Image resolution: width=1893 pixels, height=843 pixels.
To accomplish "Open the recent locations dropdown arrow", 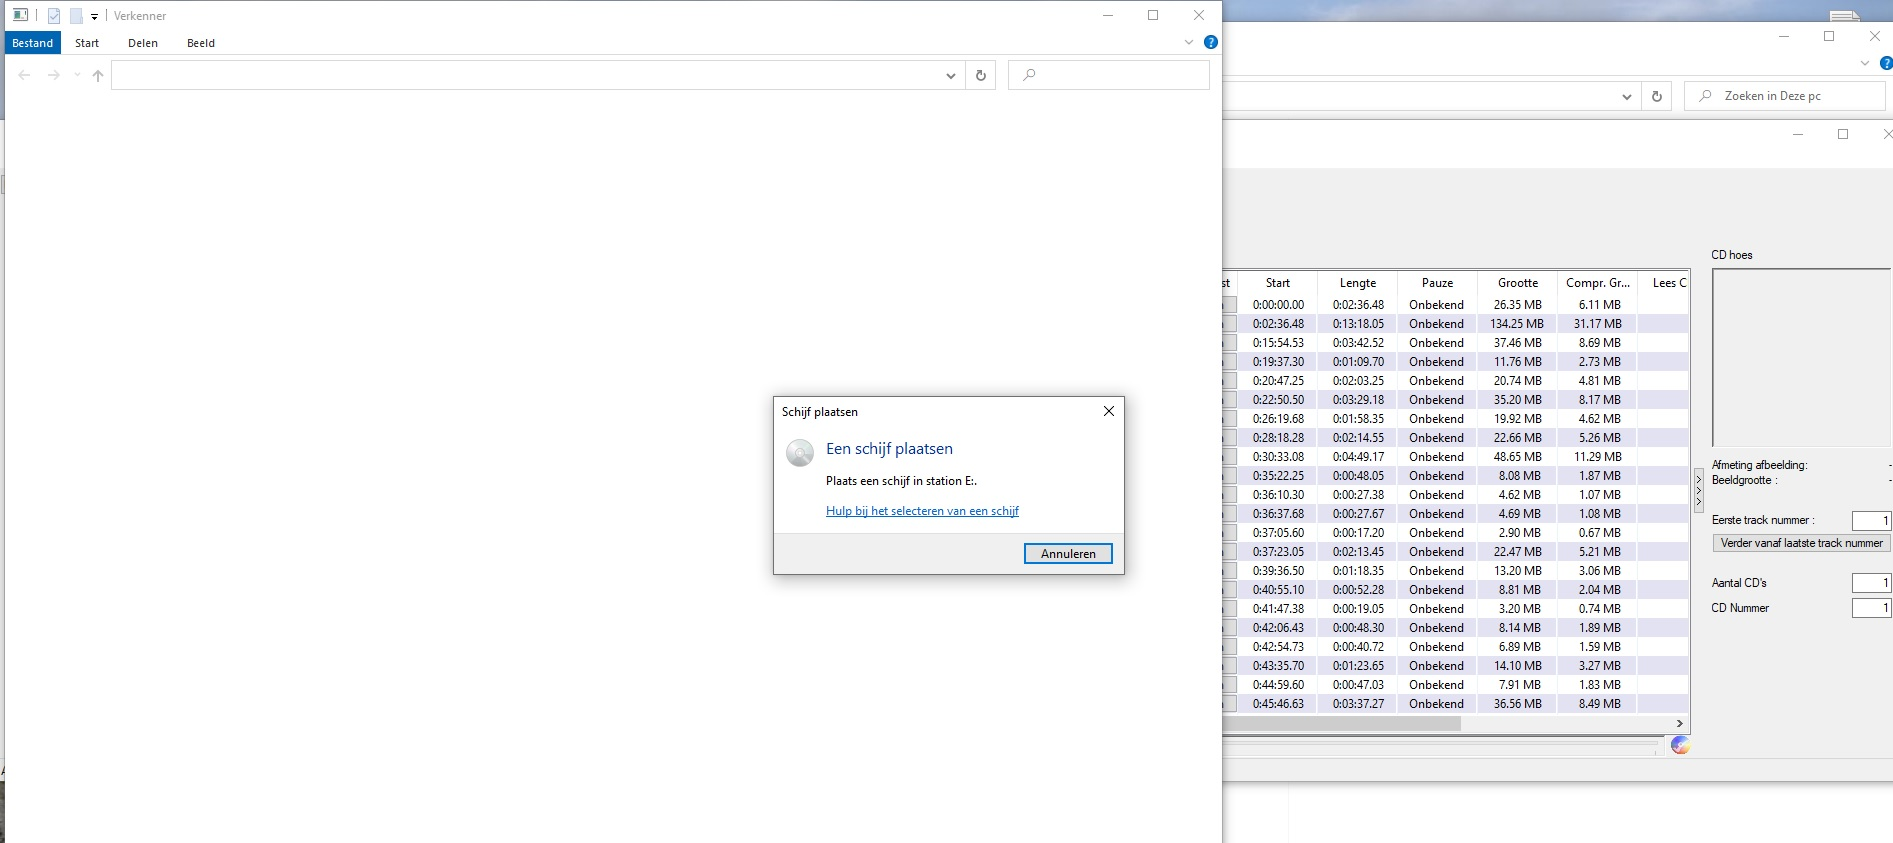I will pos(77,75).
